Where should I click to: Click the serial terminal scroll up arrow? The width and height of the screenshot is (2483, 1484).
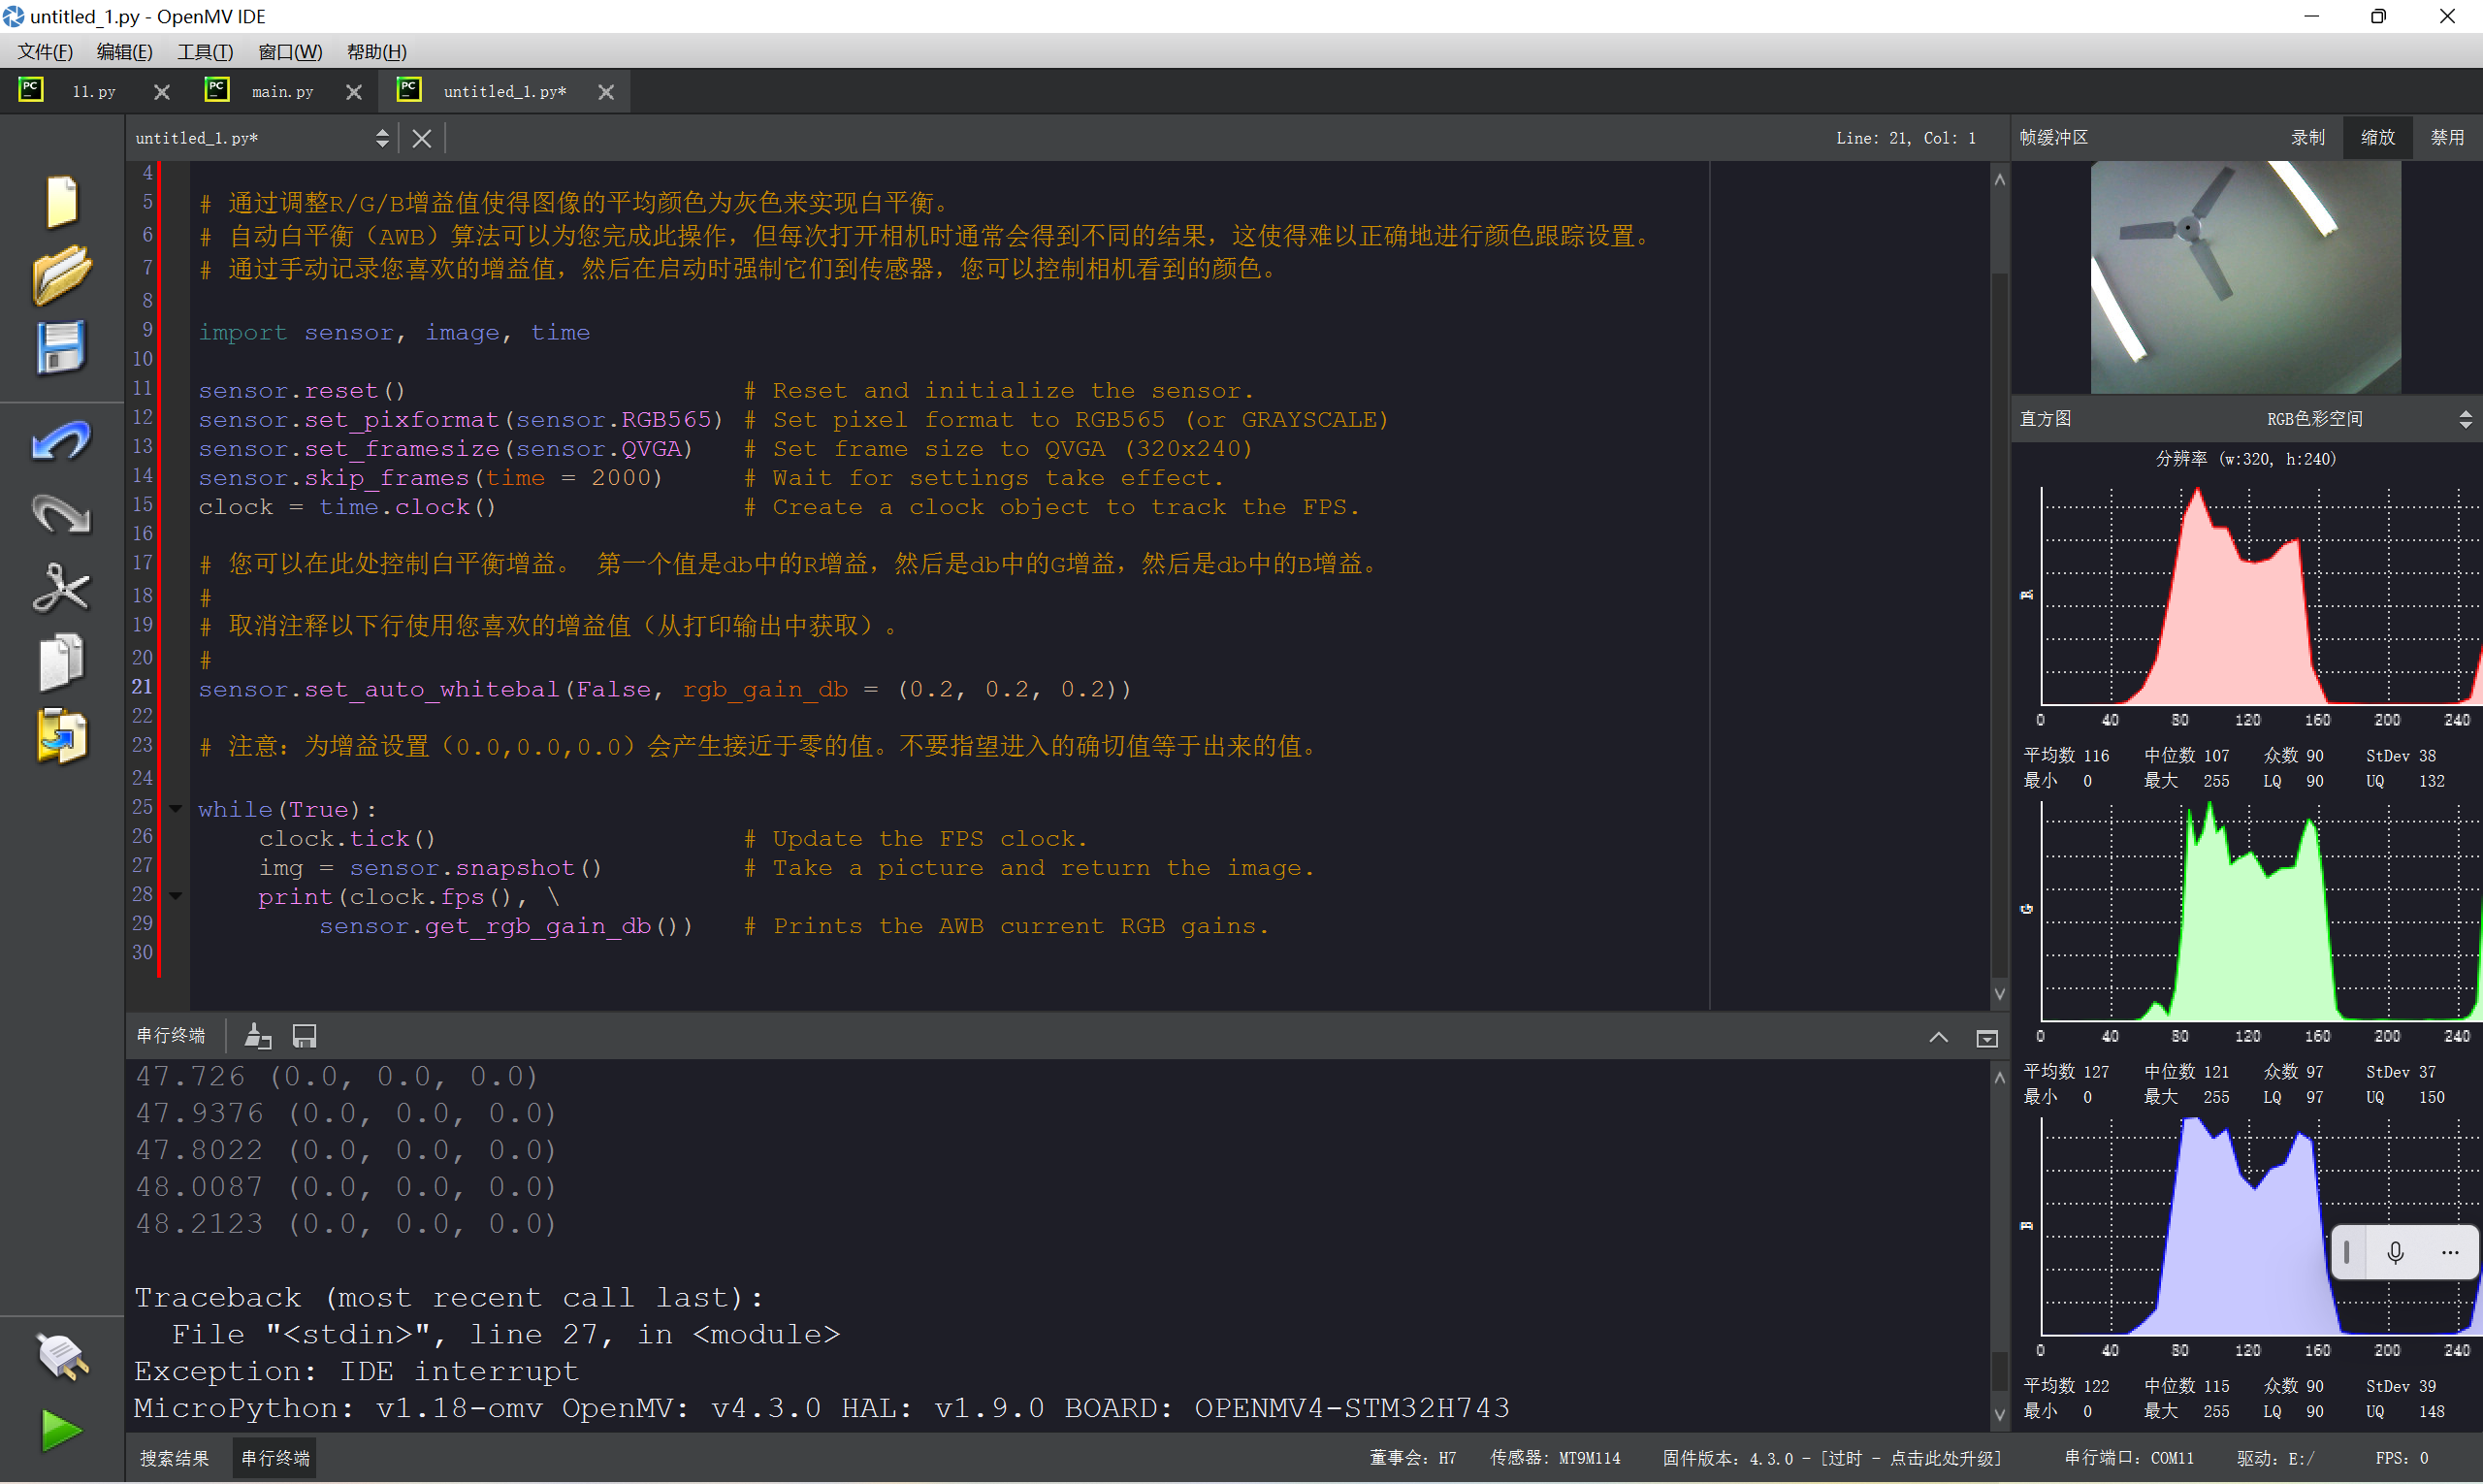[1999, 1078]
